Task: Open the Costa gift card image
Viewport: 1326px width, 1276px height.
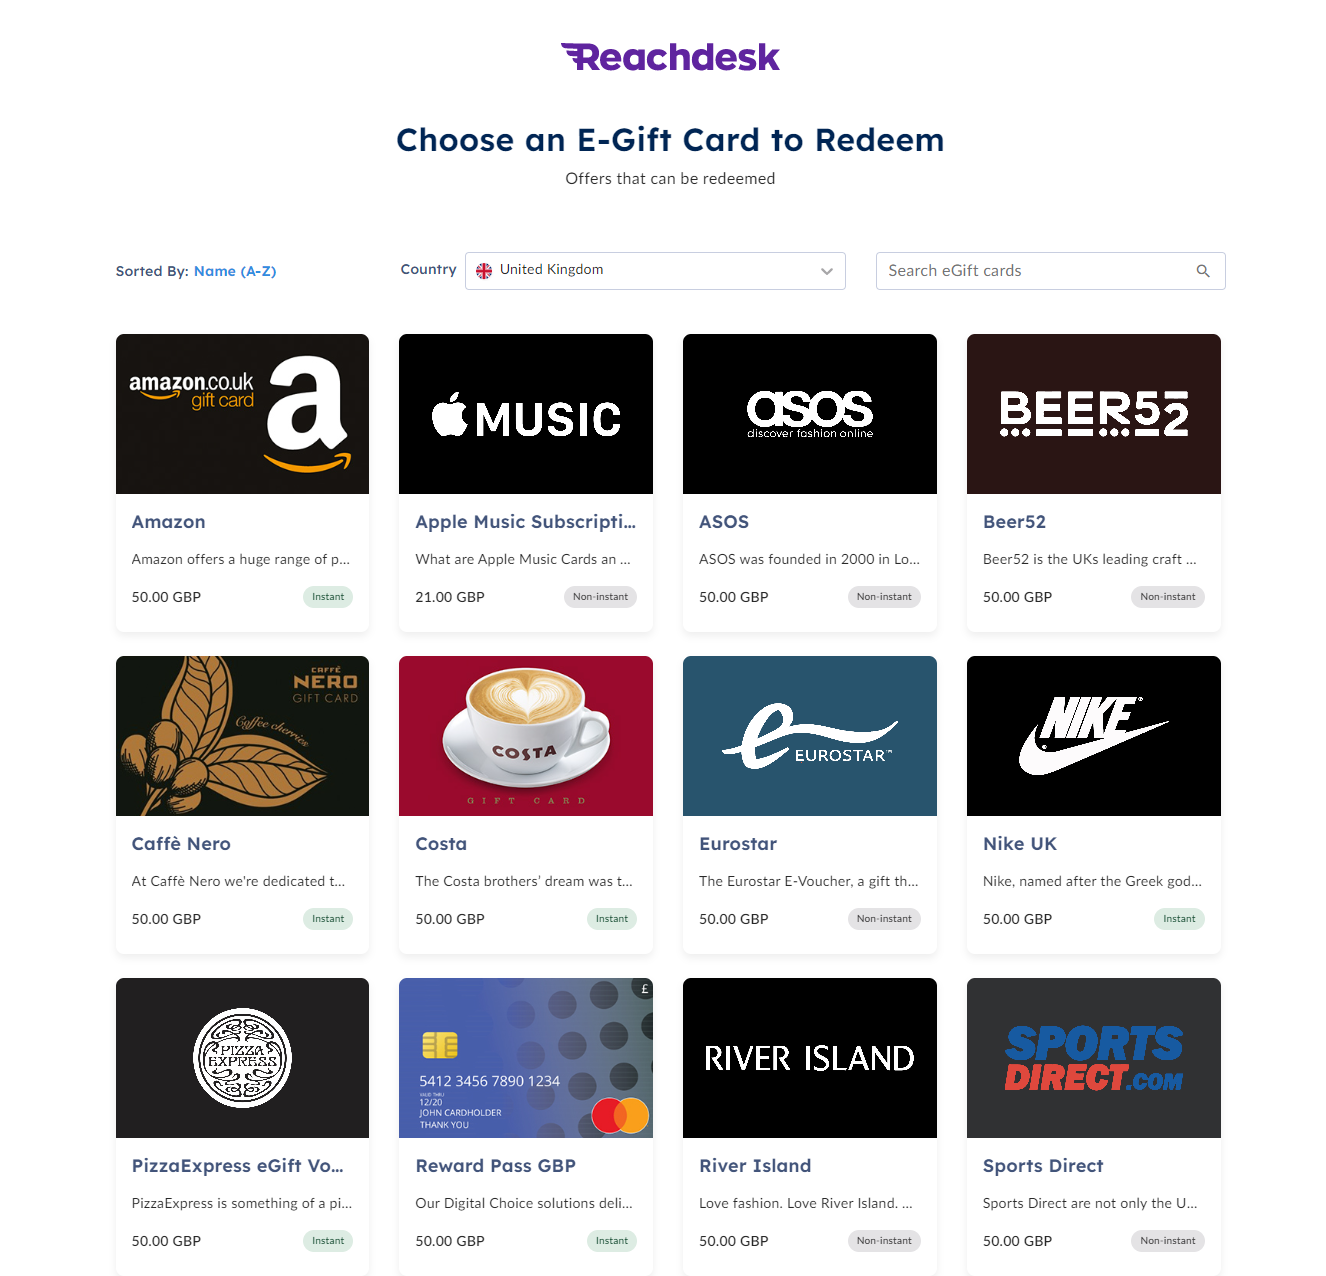Action: click(x=526, y=736)
